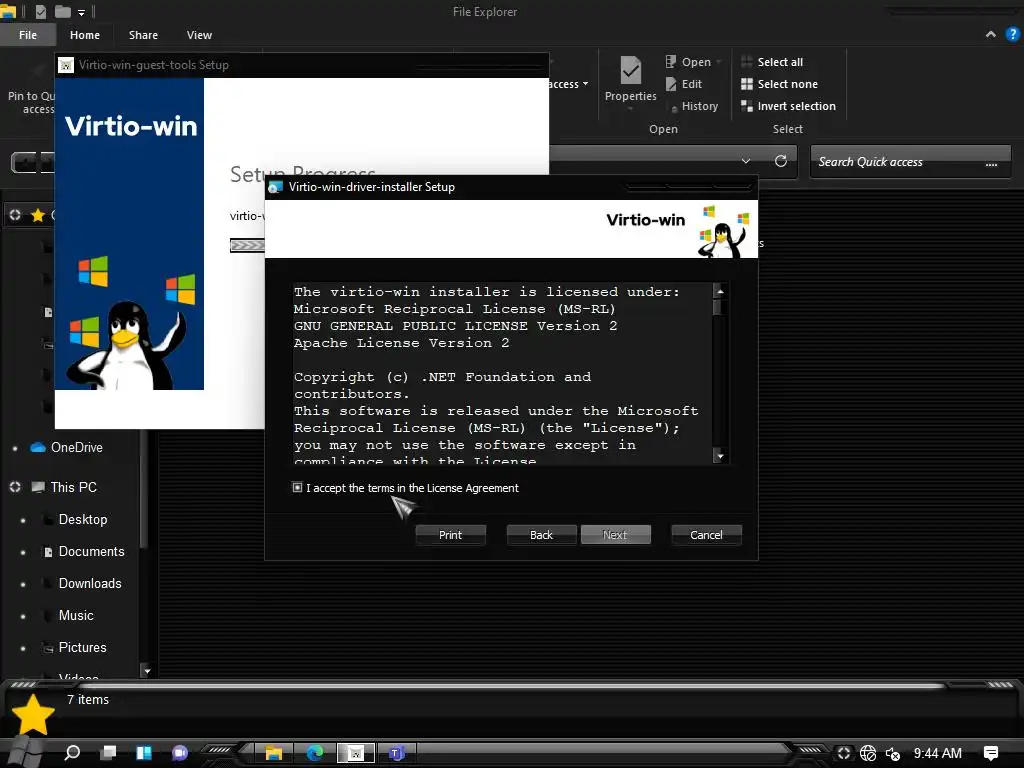
Task: Open File Explorer taskbar icon
Action: coord(274,753)
